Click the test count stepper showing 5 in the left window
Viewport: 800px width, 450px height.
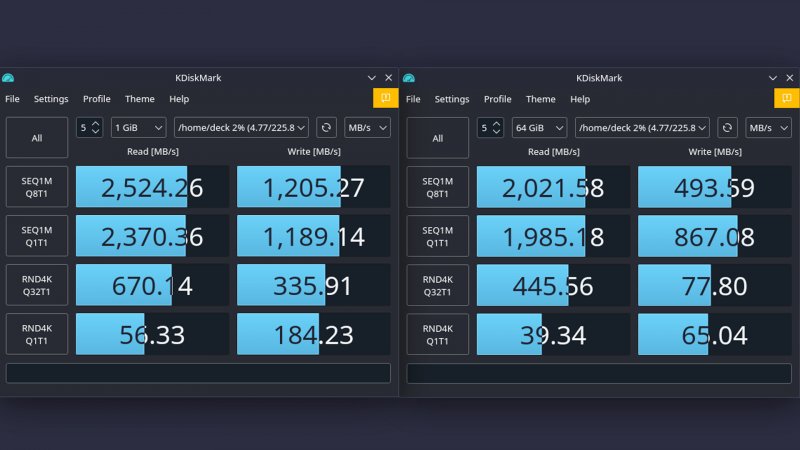pyautogui.click(x=89, y=127)
